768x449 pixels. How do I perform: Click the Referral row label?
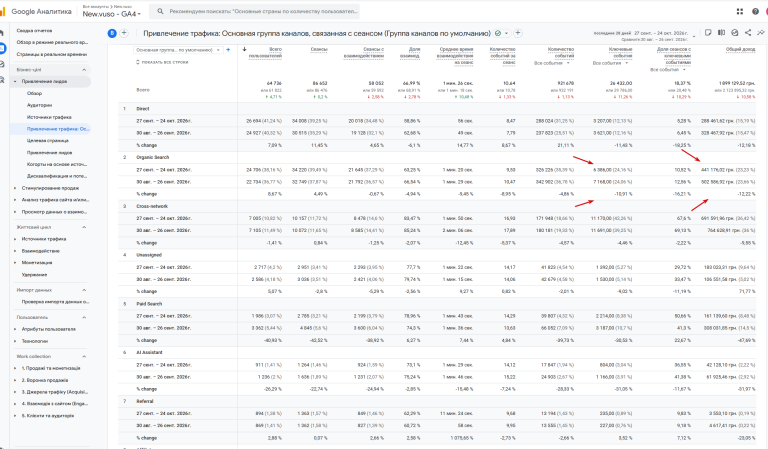click(145, 401)
